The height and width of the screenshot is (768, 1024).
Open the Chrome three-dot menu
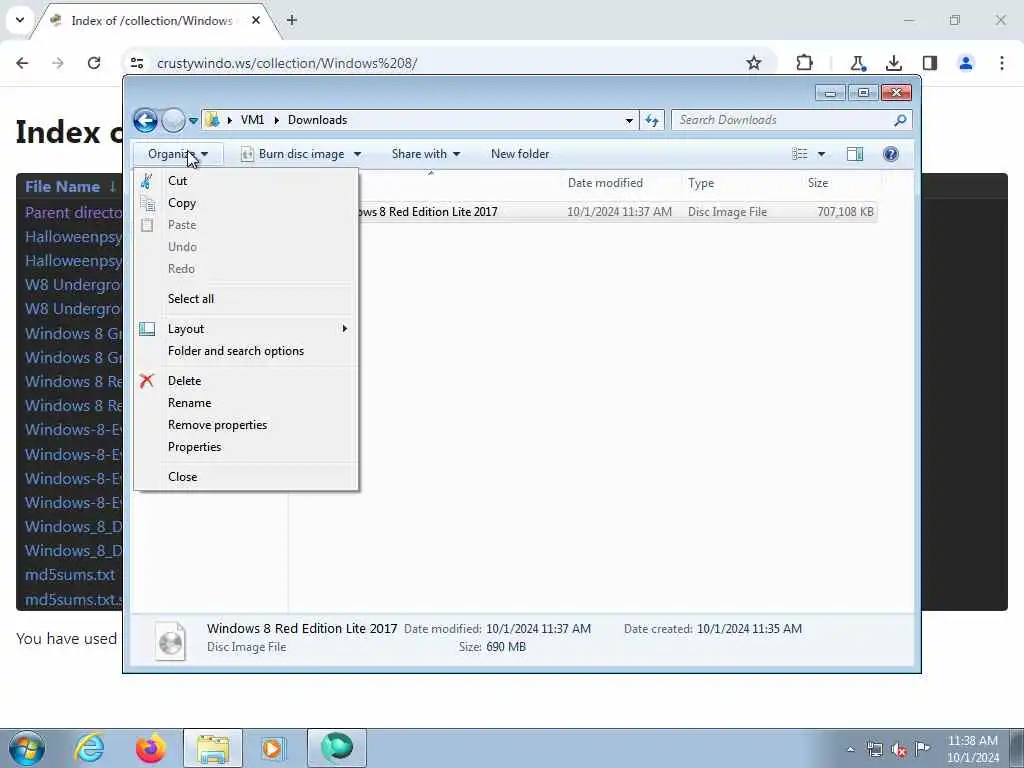point(1002,63)
